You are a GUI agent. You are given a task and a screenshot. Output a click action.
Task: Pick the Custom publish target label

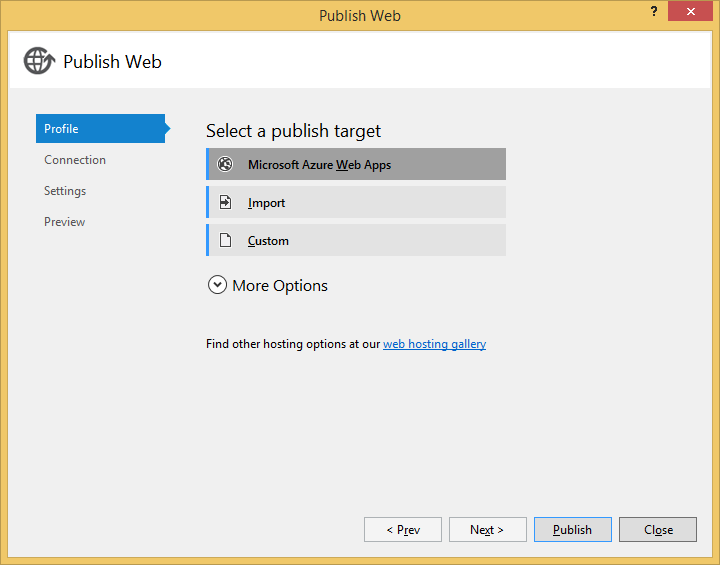(x=268, y=241)
